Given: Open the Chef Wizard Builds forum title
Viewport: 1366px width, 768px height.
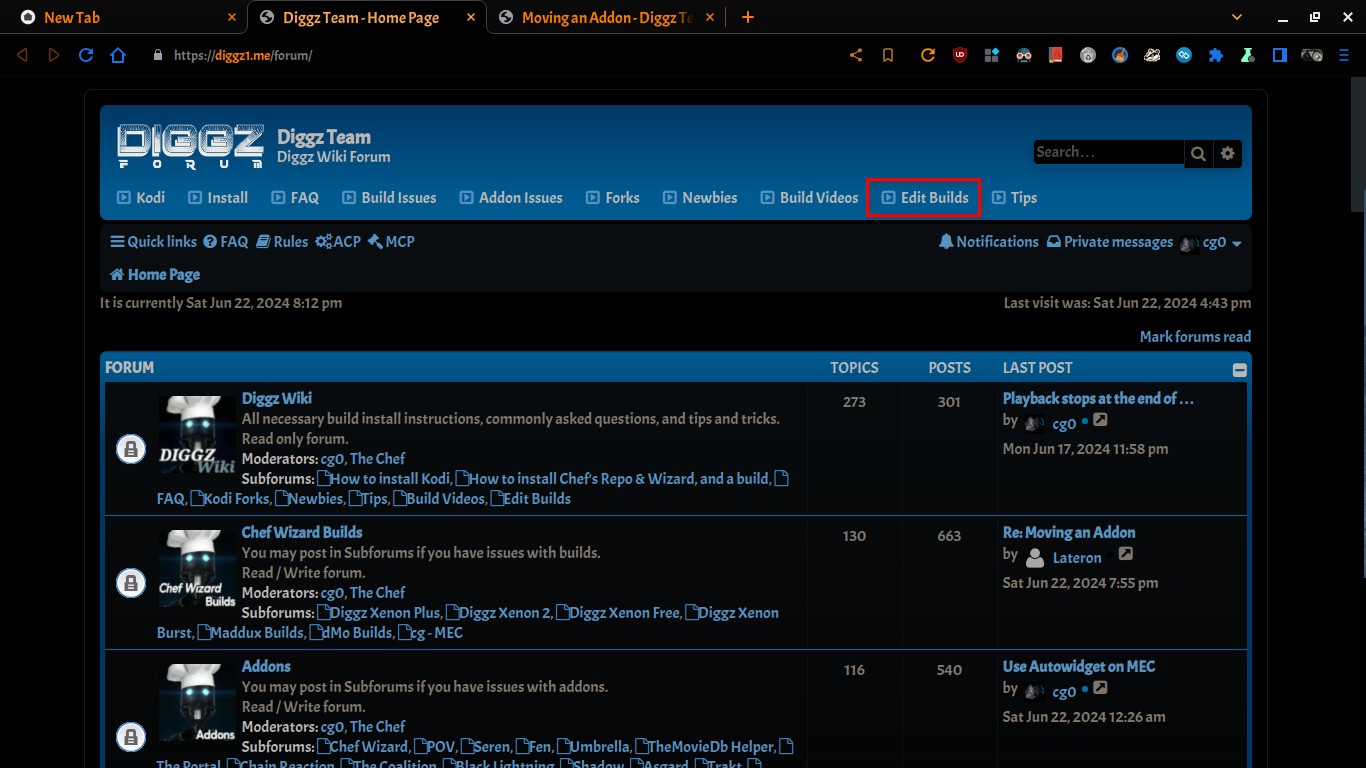Looking at the screenshot, I should [302, 532].
